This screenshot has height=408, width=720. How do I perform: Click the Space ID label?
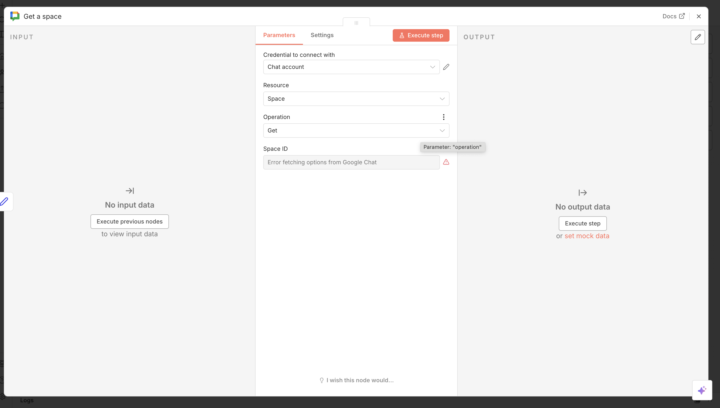point(276,149)
